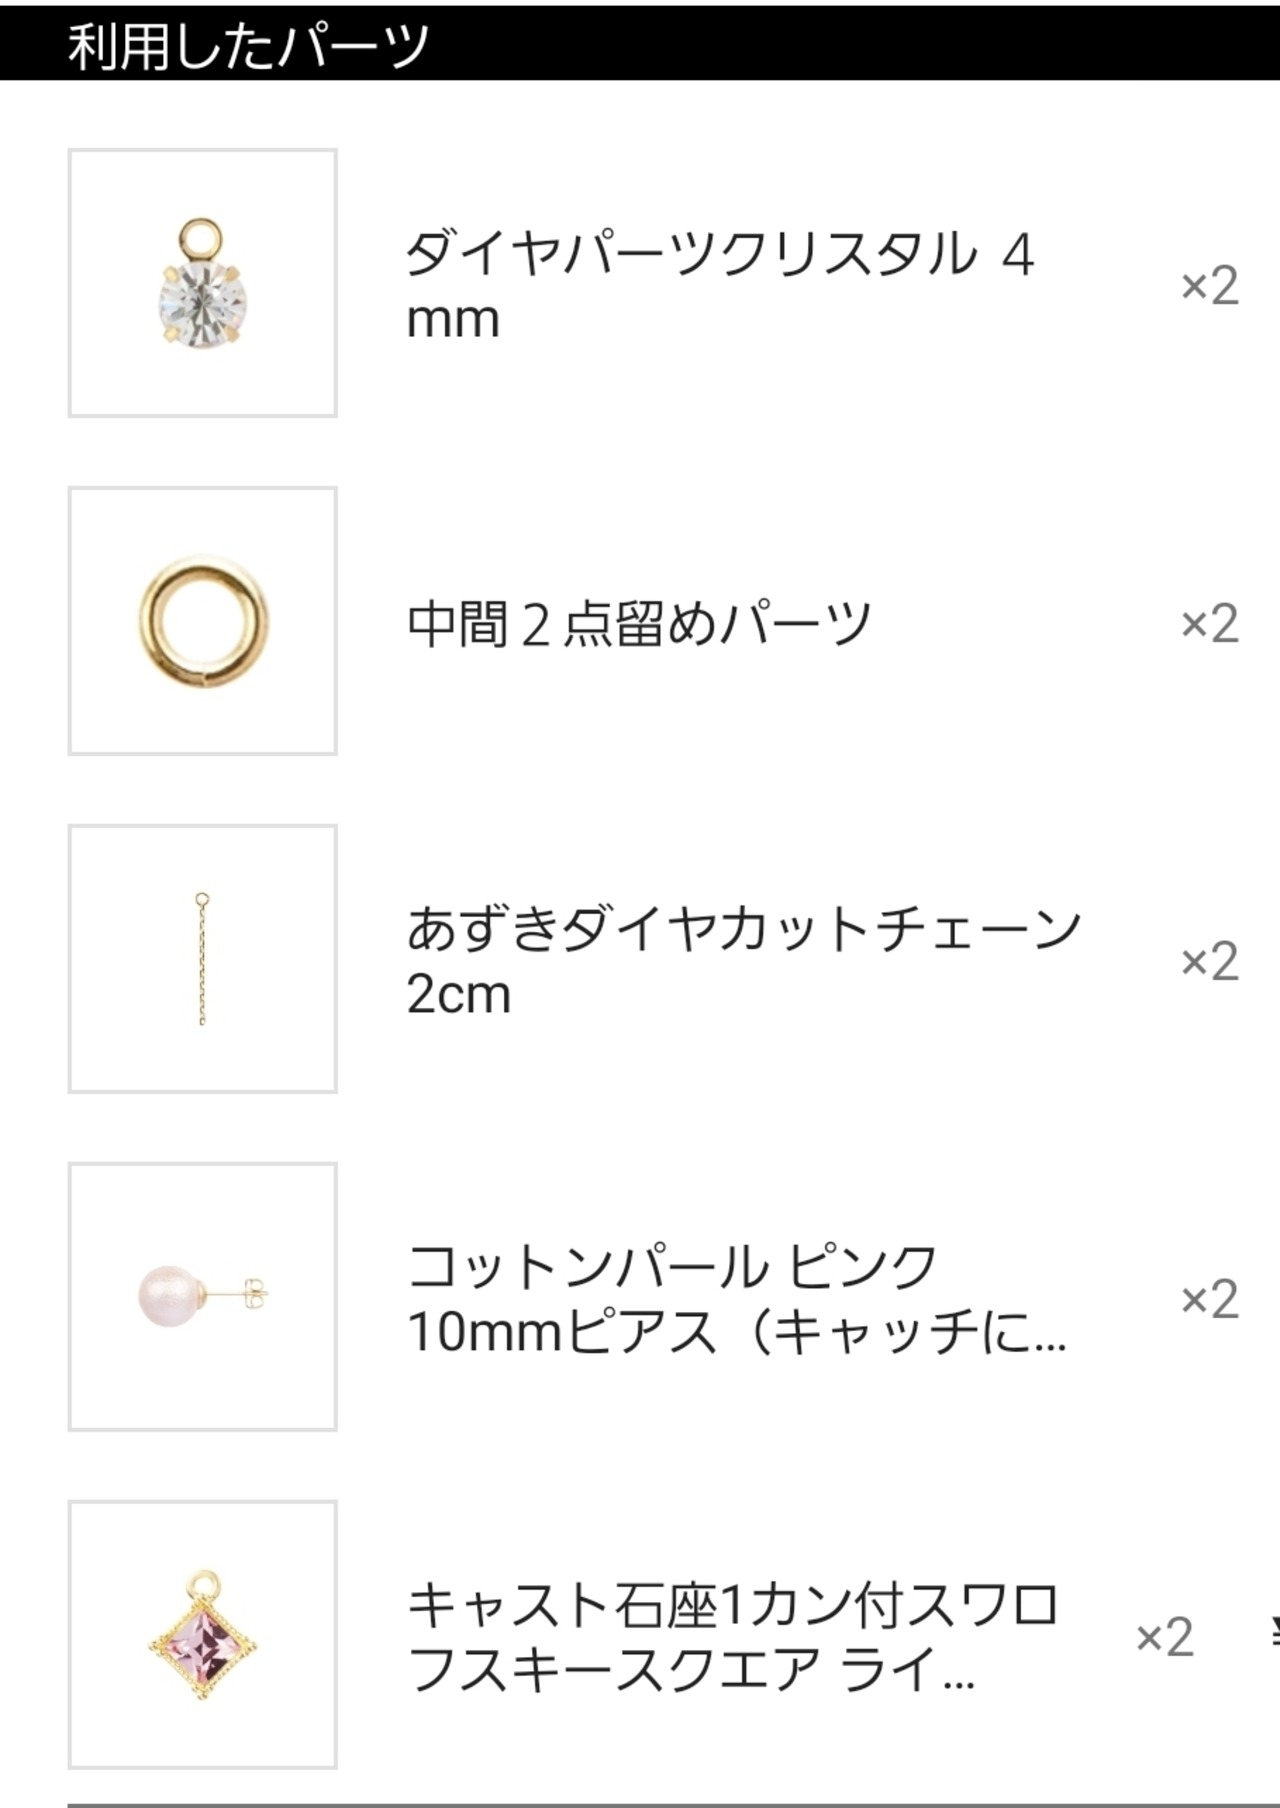Screen dimensions: 1280x1808
Task: Tap the gold ring part thumbnail
Action: coord(203,621)
